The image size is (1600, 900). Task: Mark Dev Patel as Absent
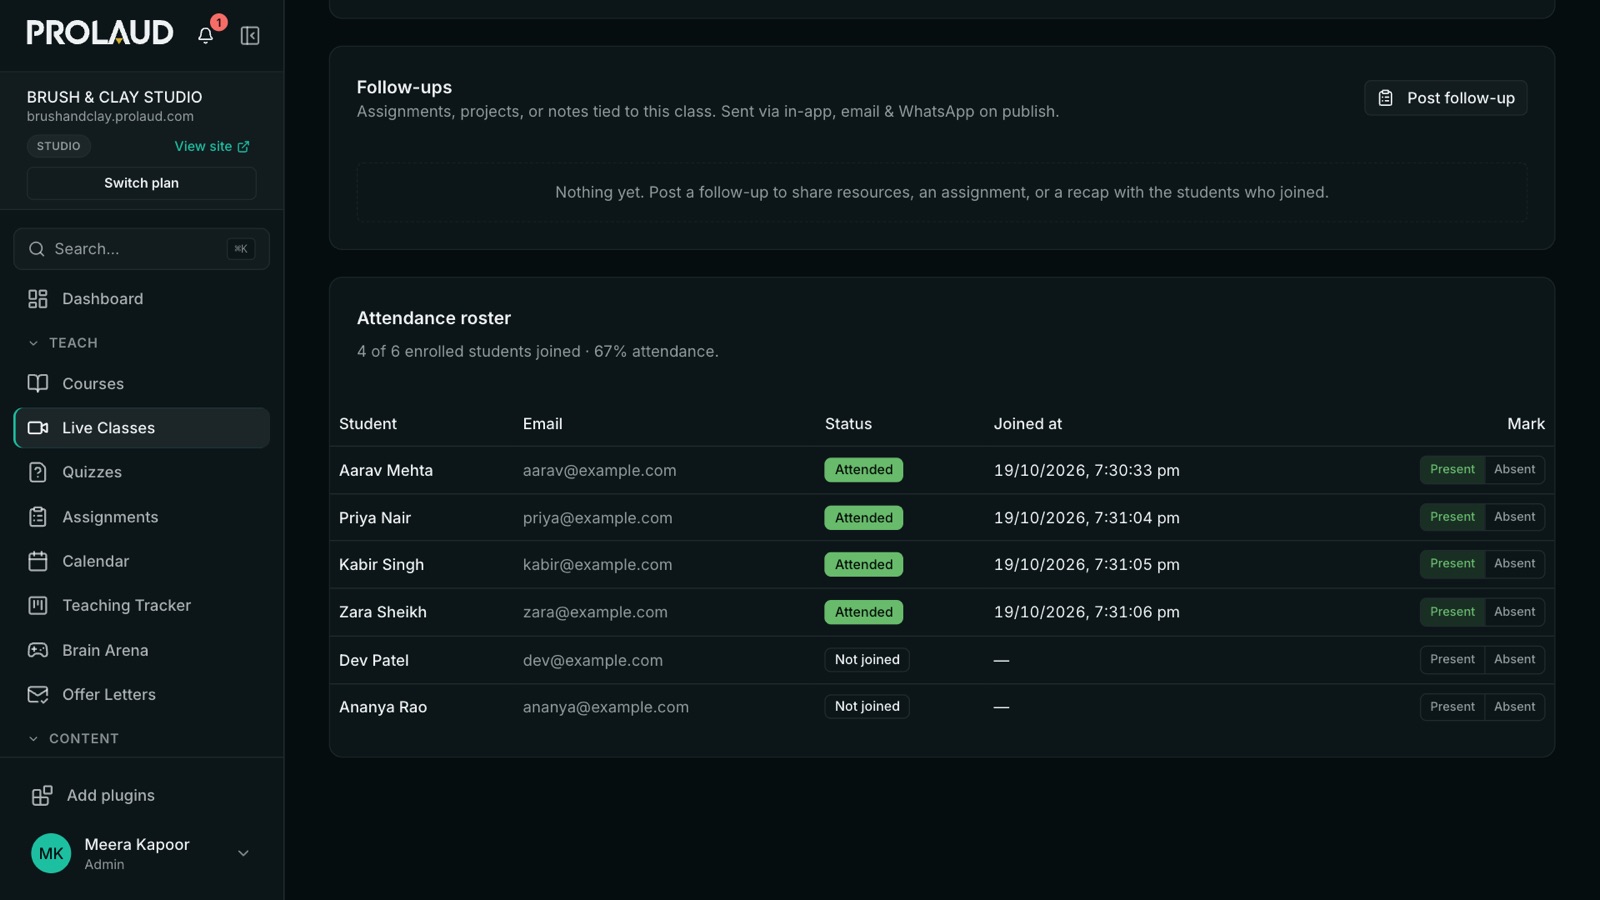pyautogui.click(x=1514, y=660)
